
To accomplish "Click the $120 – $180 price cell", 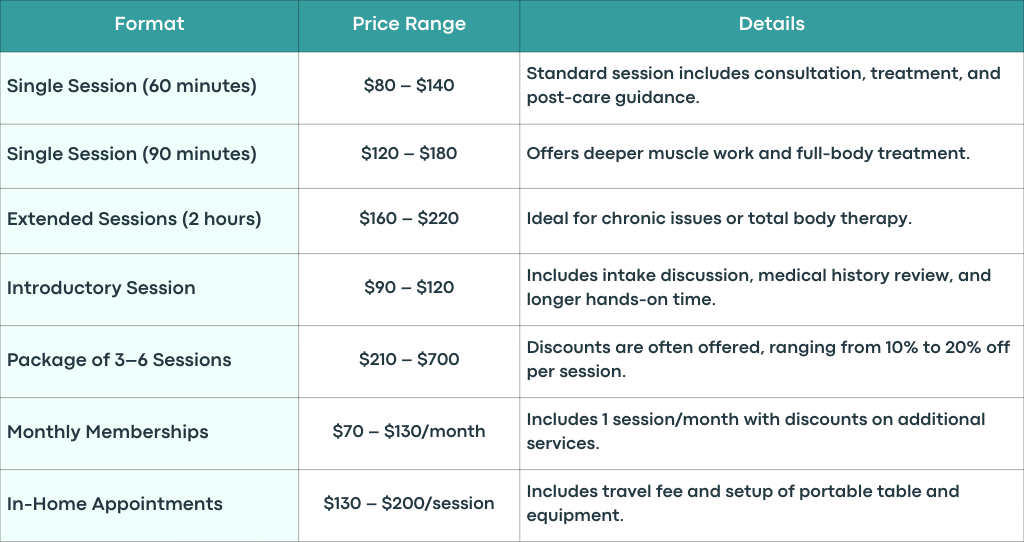I will [409, 156].
